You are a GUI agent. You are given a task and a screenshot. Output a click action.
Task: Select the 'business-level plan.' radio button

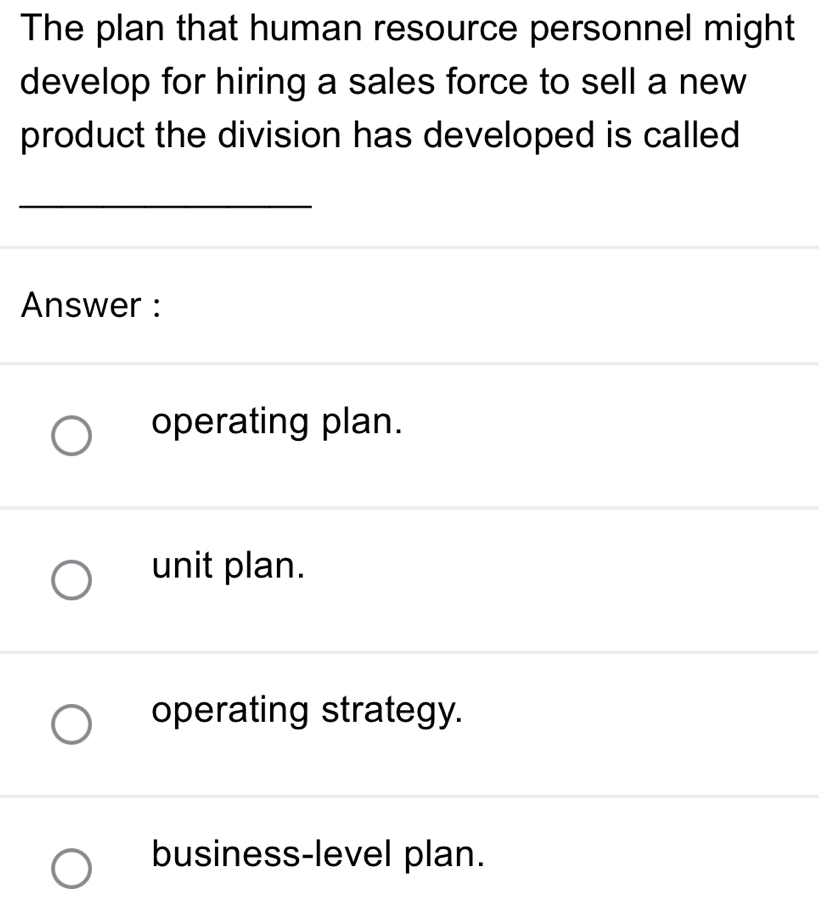coord(72,869)
